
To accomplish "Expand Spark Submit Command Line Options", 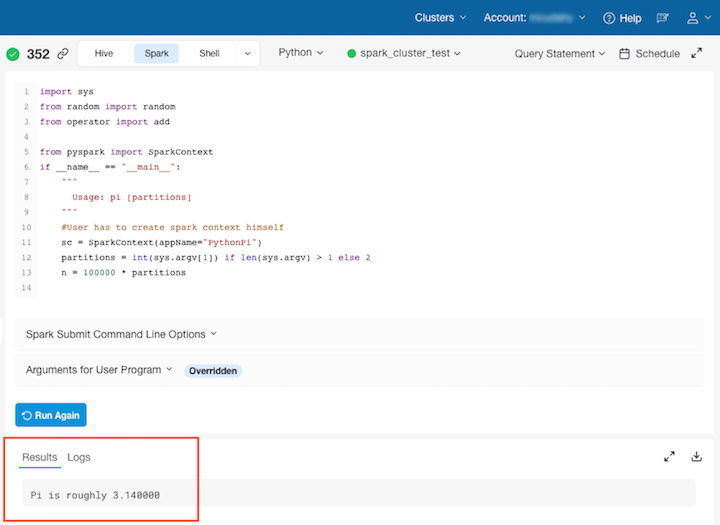I will tap(121, 334).
